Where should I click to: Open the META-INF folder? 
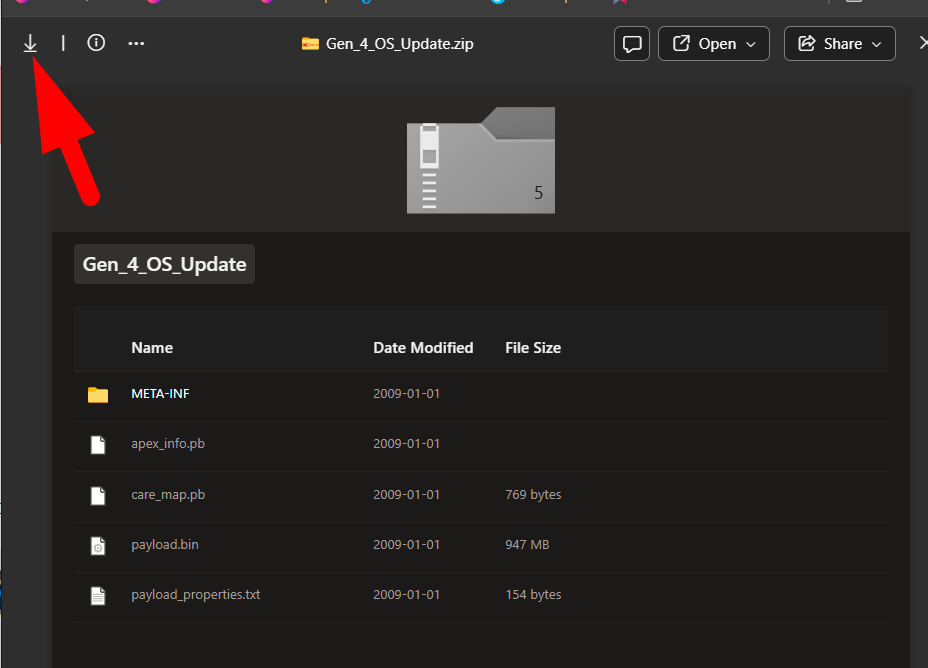[160, 393]
